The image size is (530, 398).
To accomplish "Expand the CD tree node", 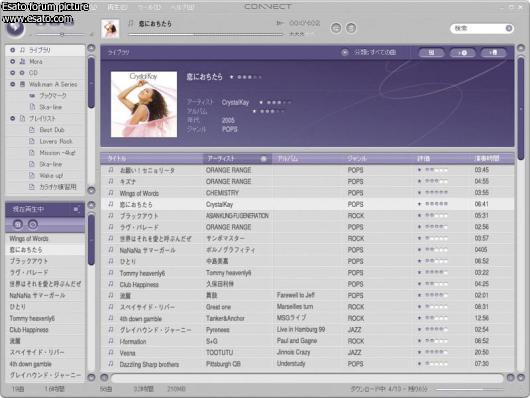I will (13, 73).
